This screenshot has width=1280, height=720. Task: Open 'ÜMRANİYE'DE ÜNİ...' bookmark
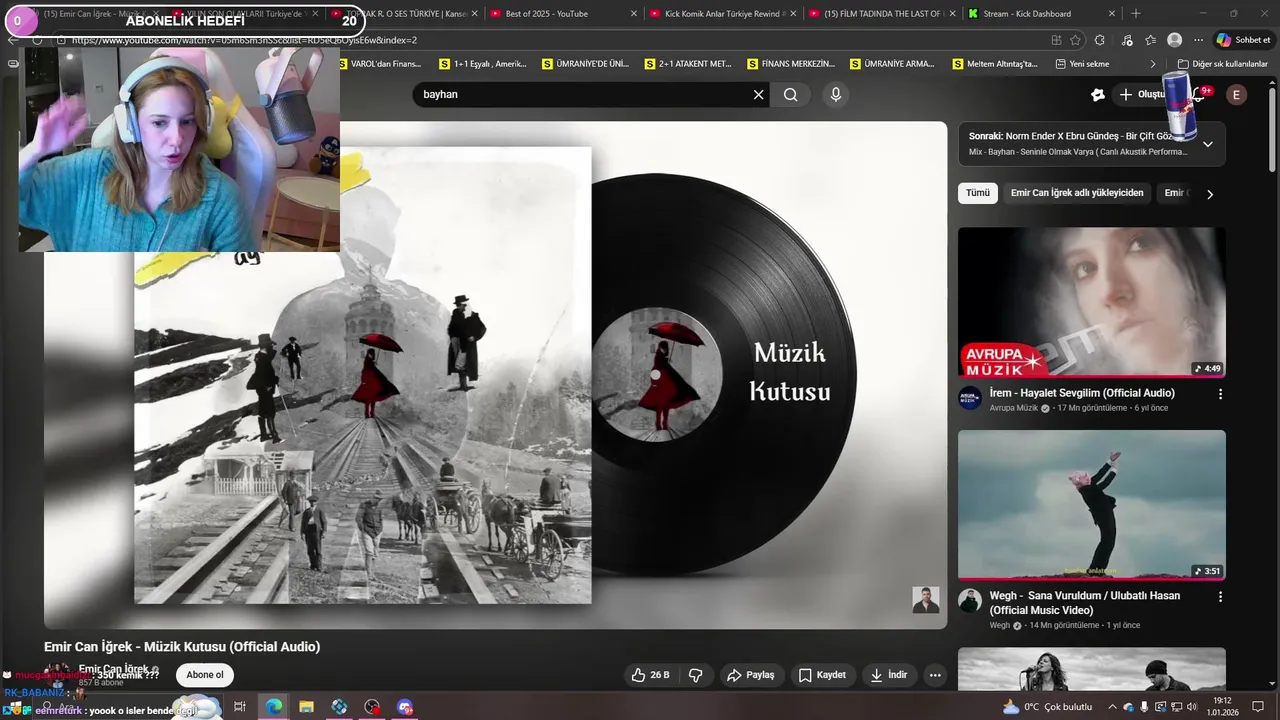[x=585, y=64]
